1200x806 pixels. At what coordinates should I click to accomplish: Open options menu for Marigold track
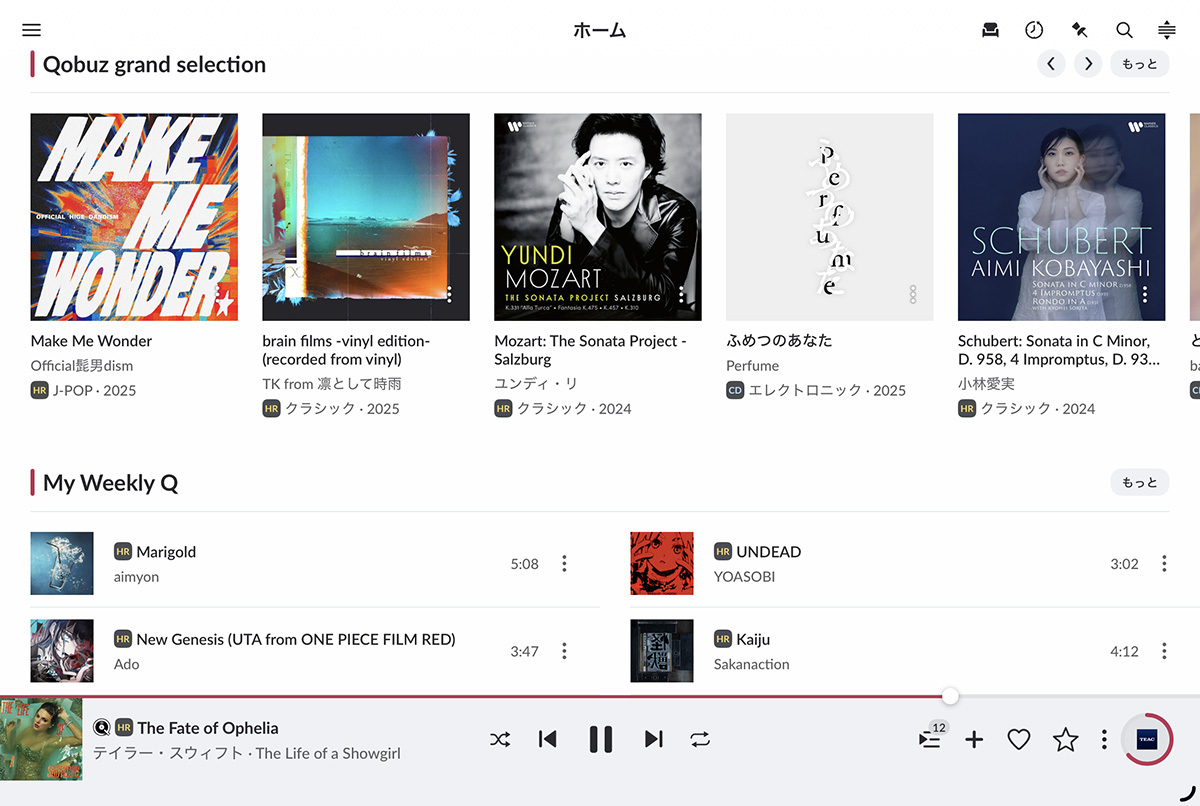(x=564, y=564)
